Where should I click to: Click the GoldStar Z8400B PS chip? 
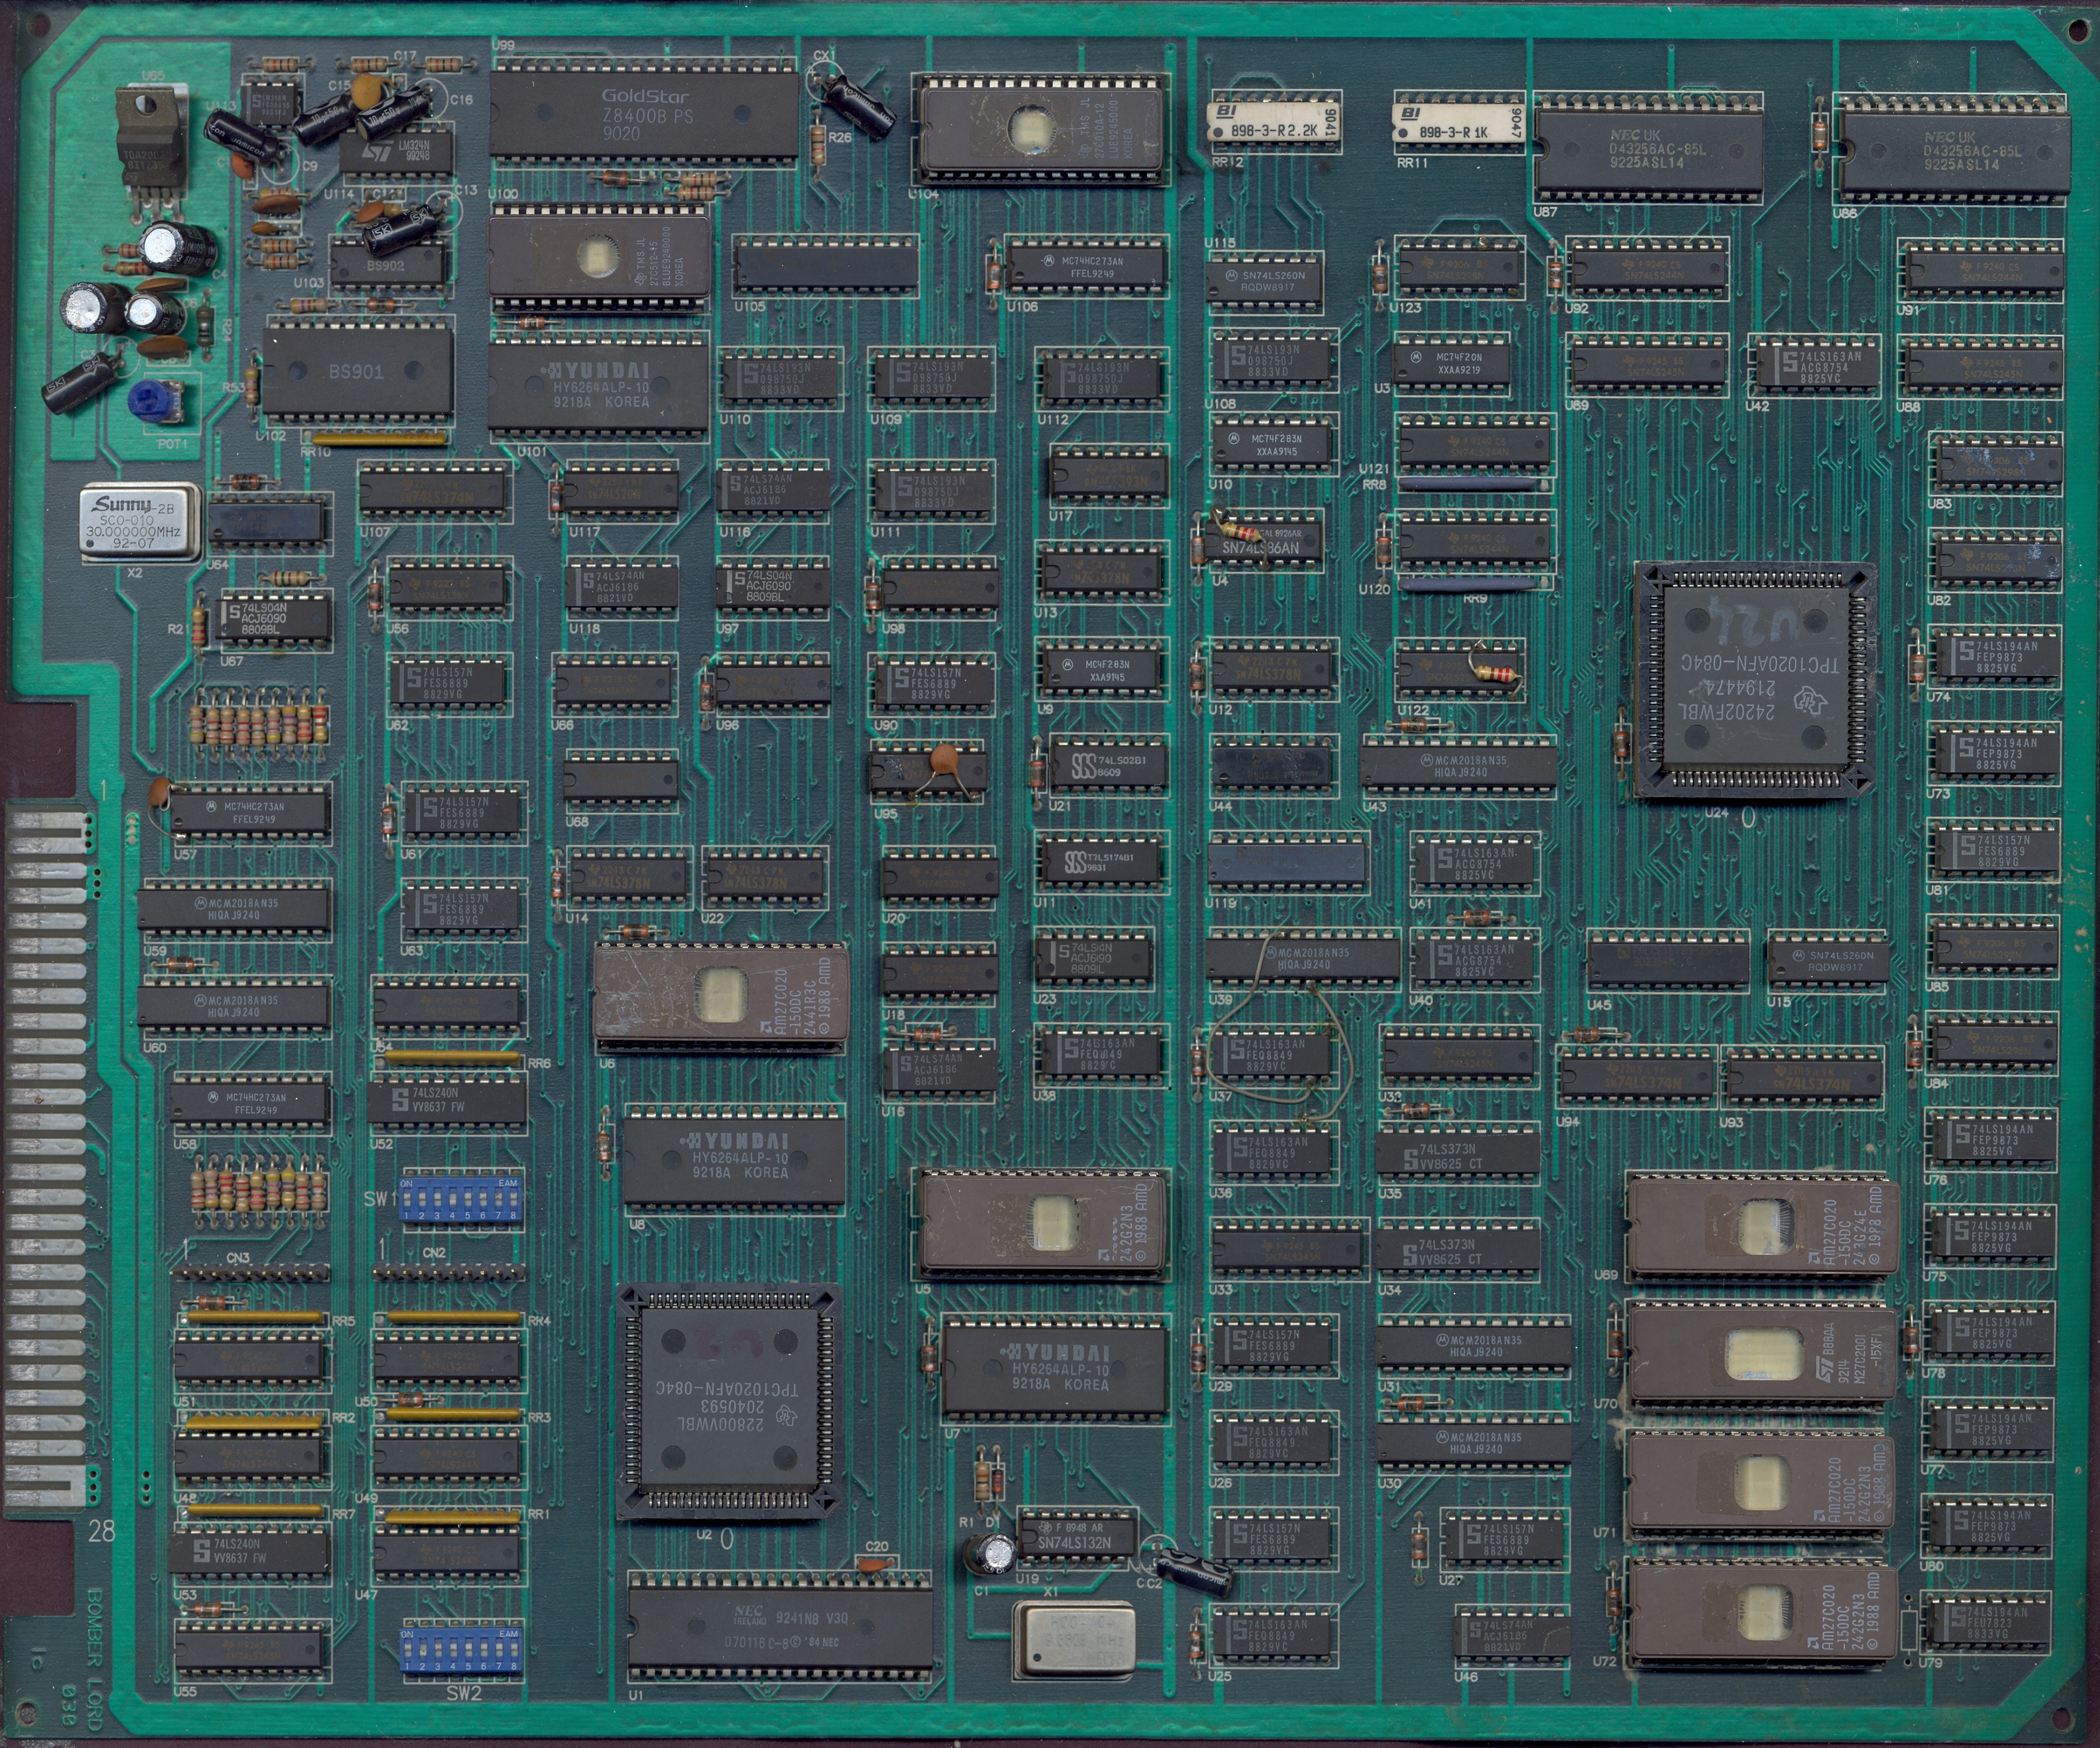point(645,115)
